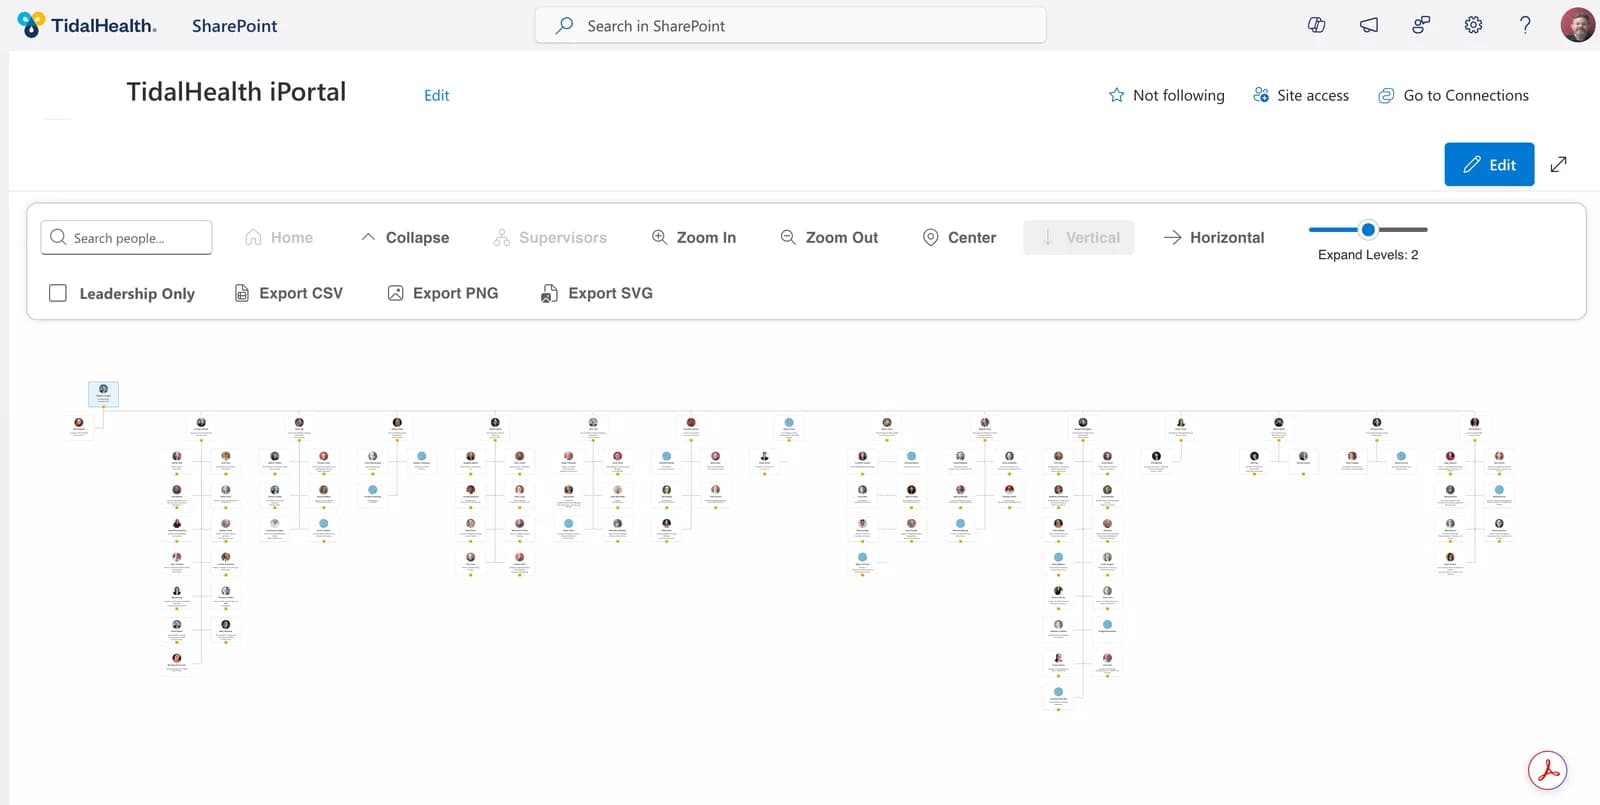The height and width of the screenshot is (805, 1600).
Task: Click the Supervisors button
Action: pos(550,237)
